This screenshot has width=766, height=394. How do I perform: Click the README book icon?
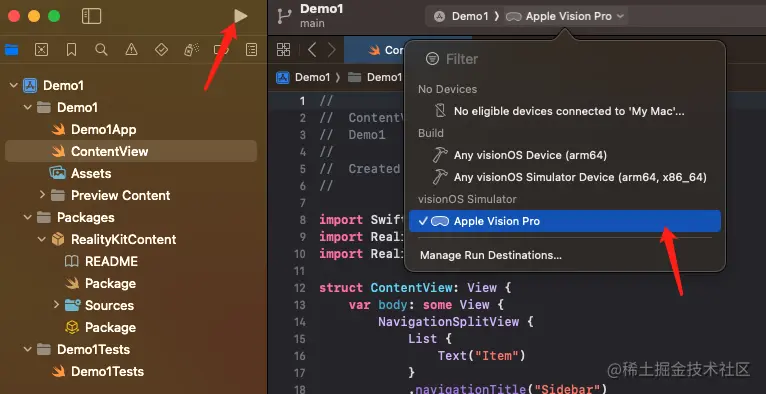72,261
